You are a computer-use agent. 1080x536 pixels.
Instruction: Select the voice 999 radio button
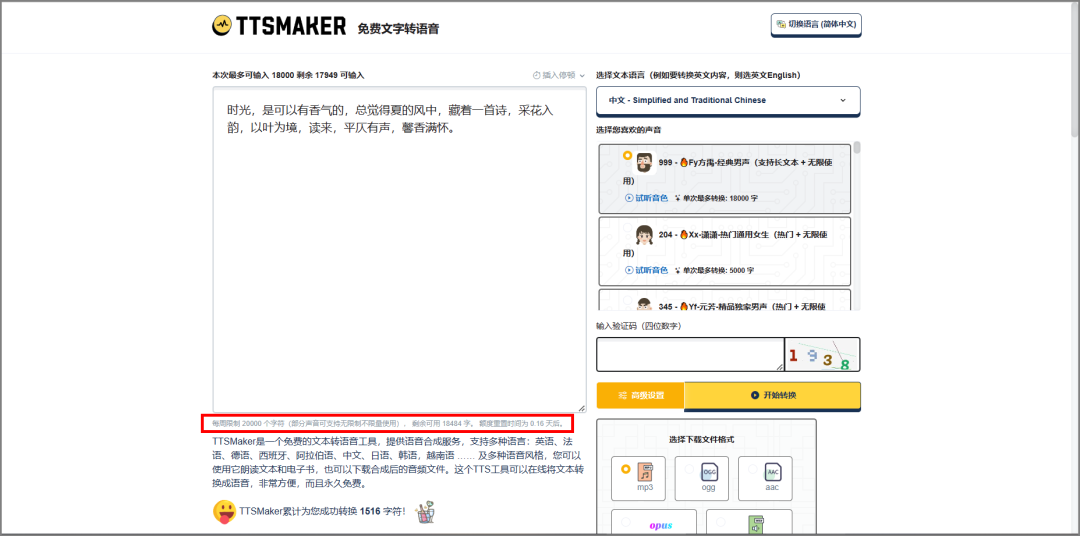pyautogui.click(x=627, y=156)
